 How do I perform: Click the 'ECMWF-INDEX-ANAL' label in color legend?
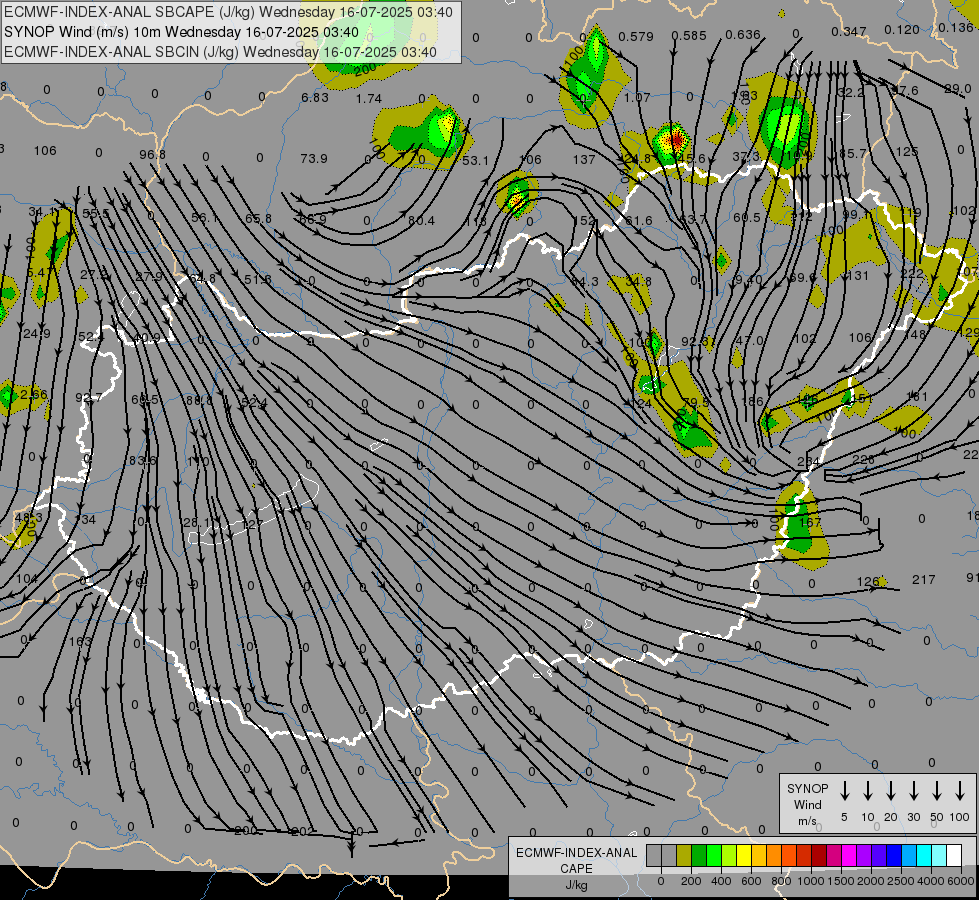click(576, 853)
